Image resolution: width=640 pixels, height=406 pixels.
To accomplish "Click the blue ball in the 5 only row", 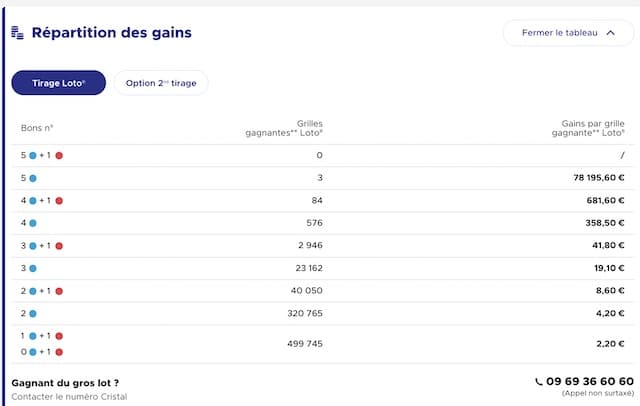I will click(33, 178).
